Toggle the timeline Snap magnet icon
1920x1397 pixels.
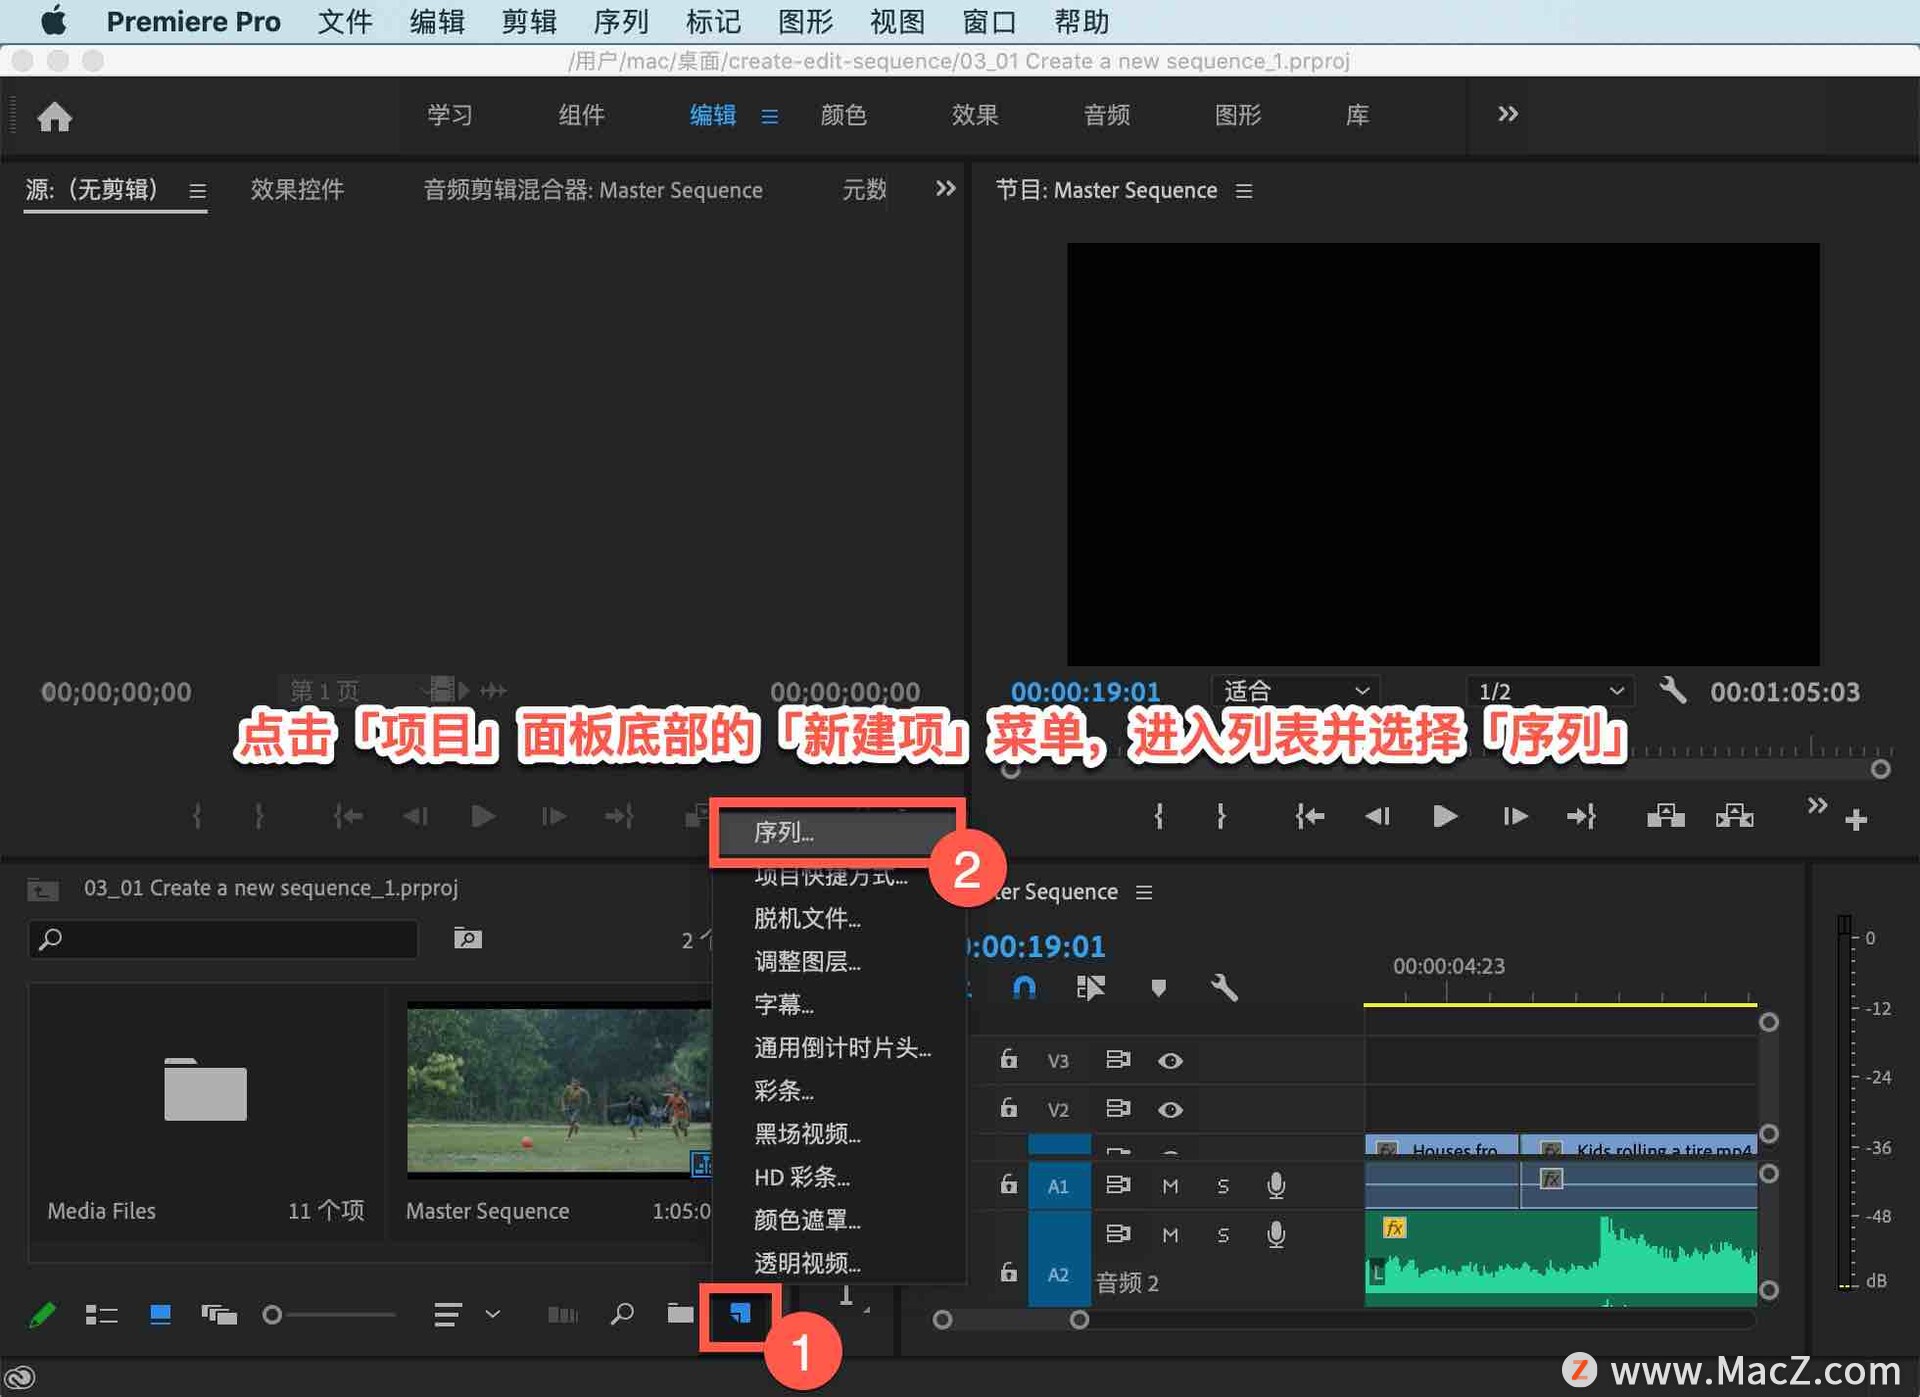click(1024, 988)
